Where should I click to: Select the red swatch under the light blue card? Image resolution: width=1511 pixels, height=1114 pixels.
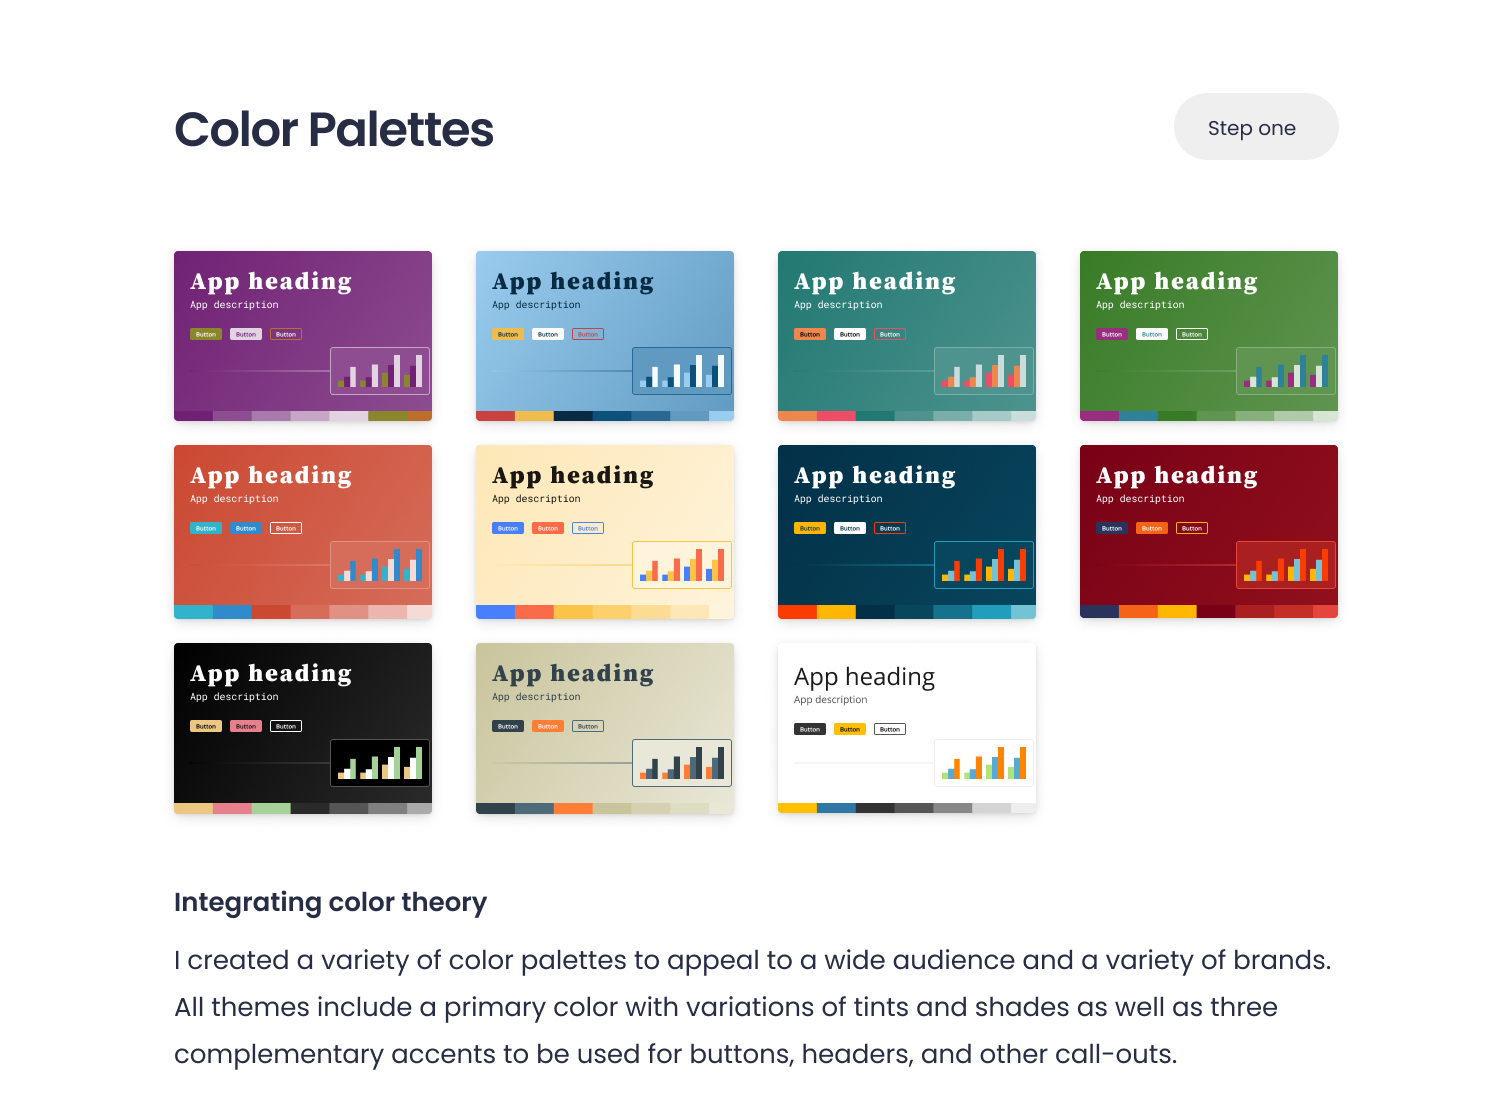pyautogui.click(x=495, y=416)
